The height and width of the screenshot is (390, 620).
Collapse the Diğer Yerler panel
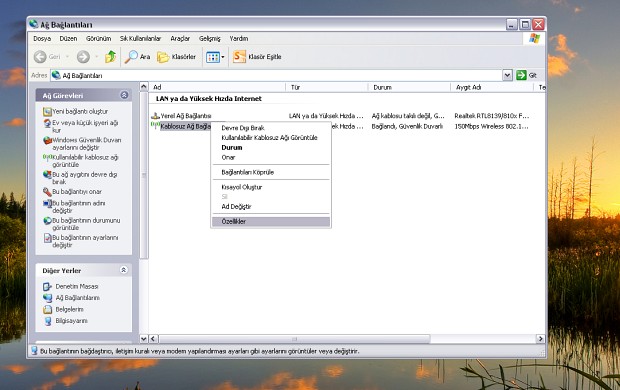(123, 270)
